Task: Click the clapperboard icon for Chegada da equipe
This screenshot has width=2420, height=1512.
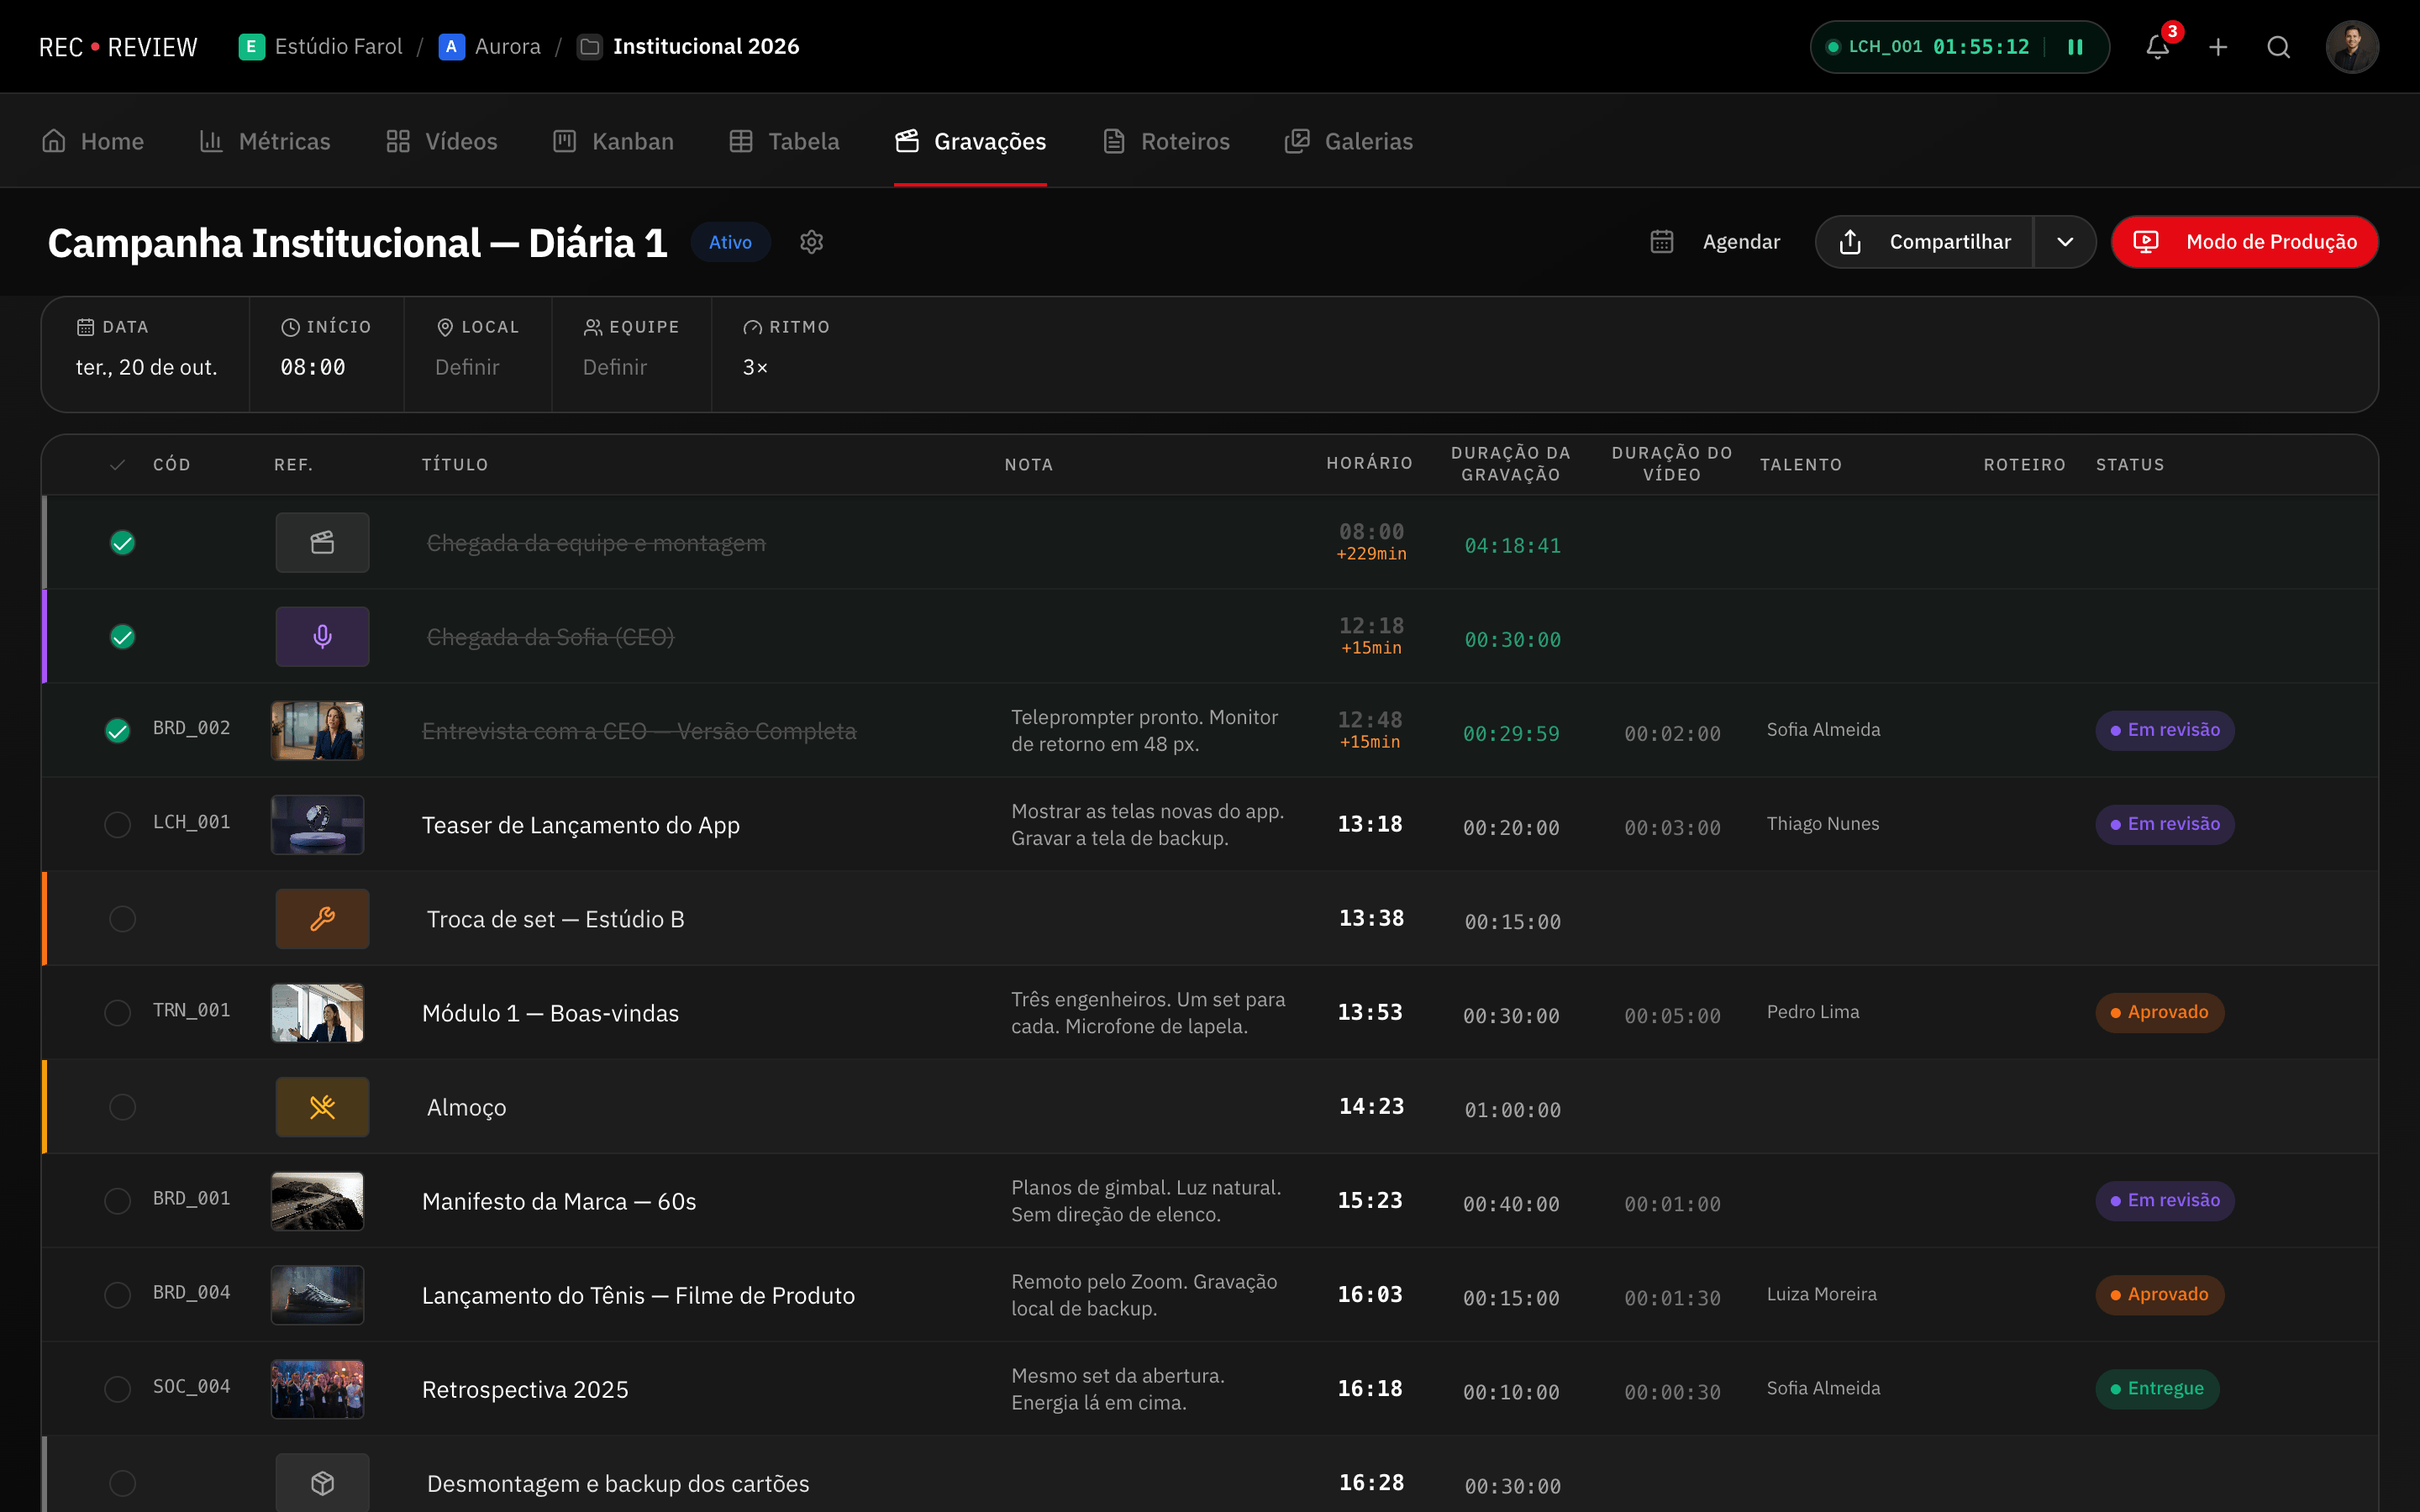Action: click(x=322, y=543)
